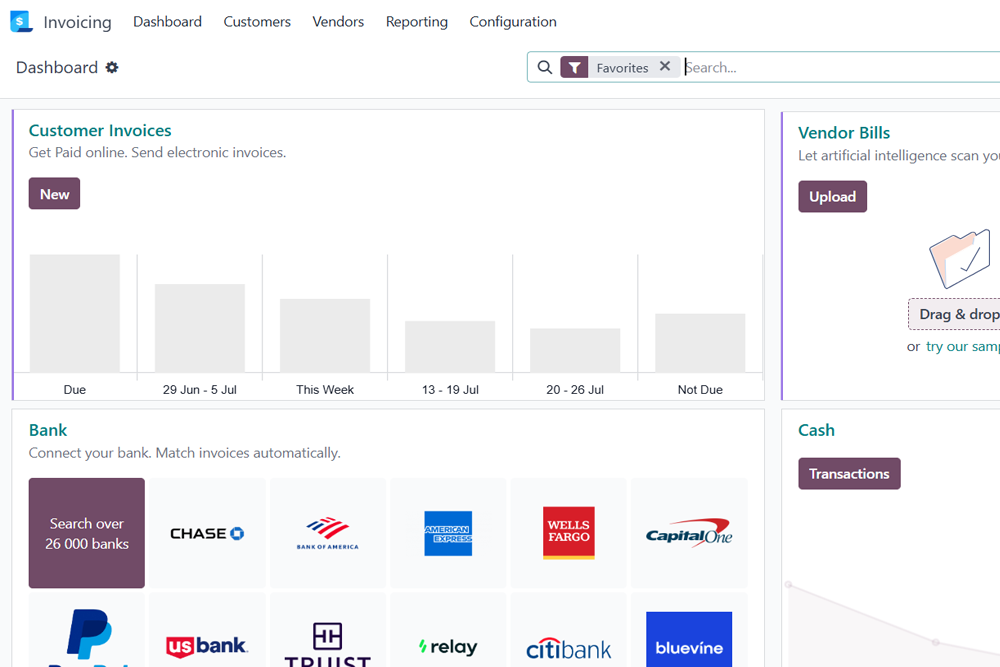
Task: Click the This Week chart bar
Action: (325, 335)
